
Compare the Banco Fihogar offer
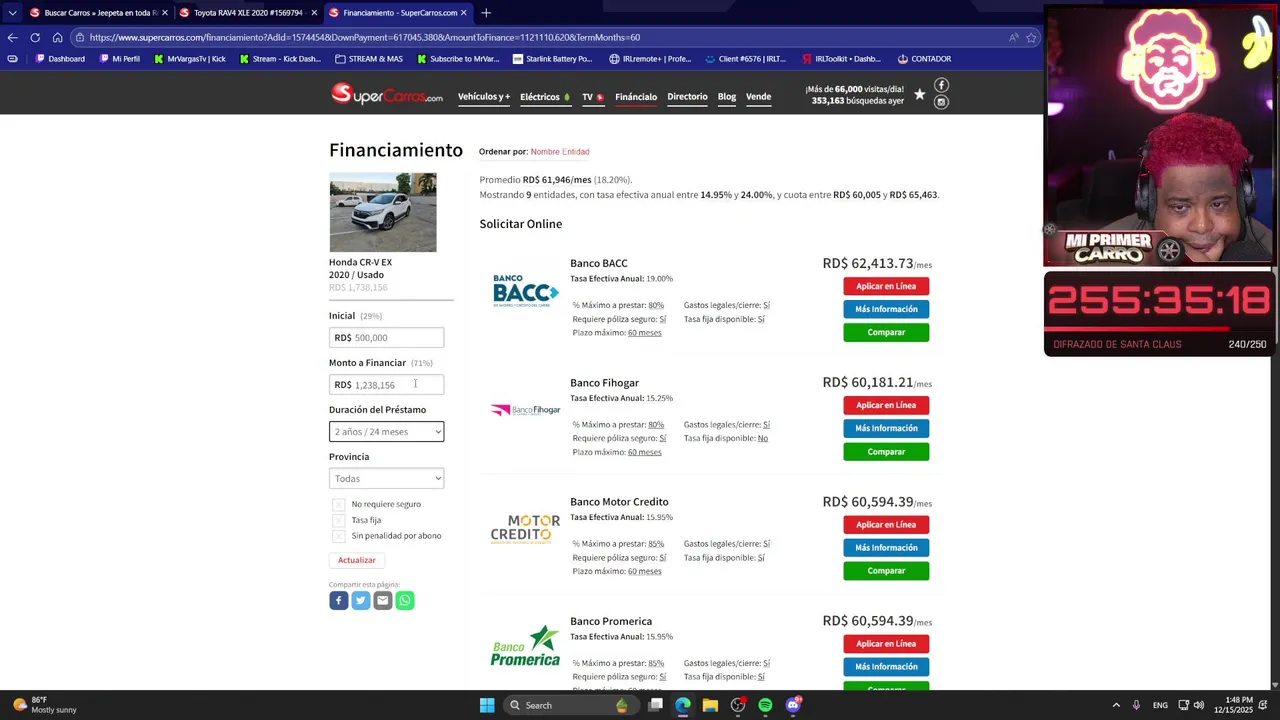(x=886, y=452)
